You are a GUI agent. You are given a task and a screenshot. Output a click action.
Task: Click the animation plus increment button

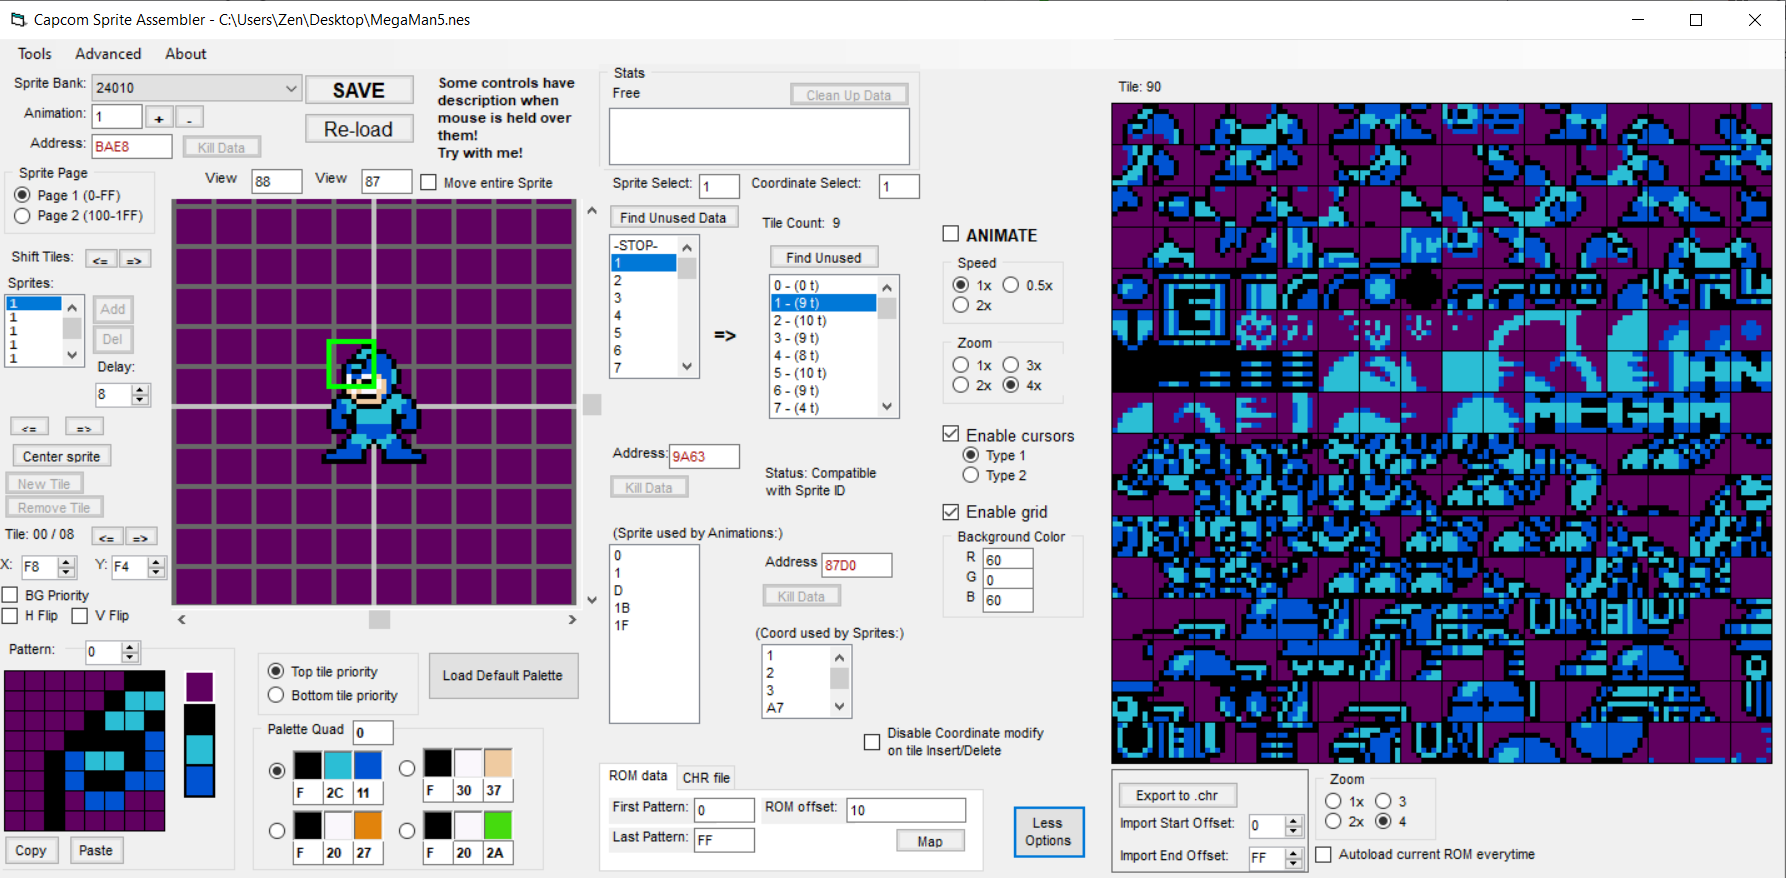pos(159,118)
